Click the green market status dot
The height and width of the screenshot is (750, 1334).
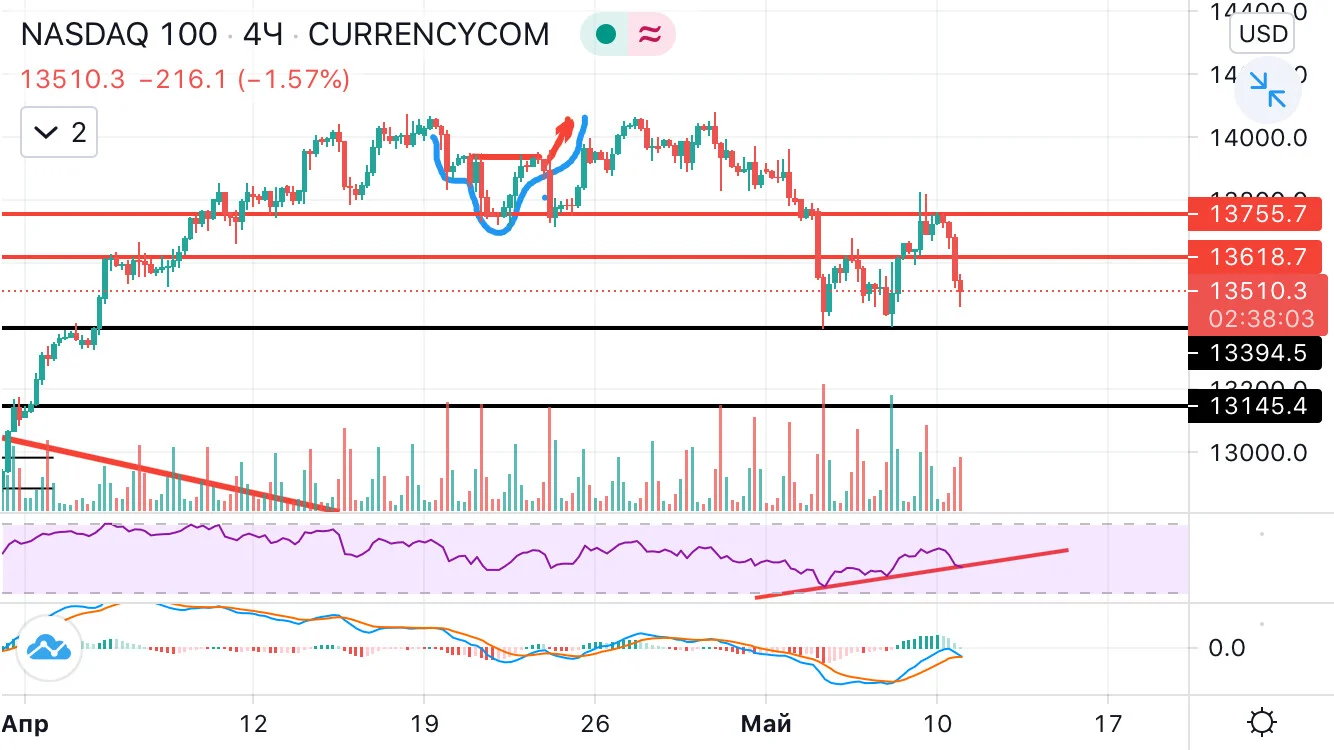[604, 35]
